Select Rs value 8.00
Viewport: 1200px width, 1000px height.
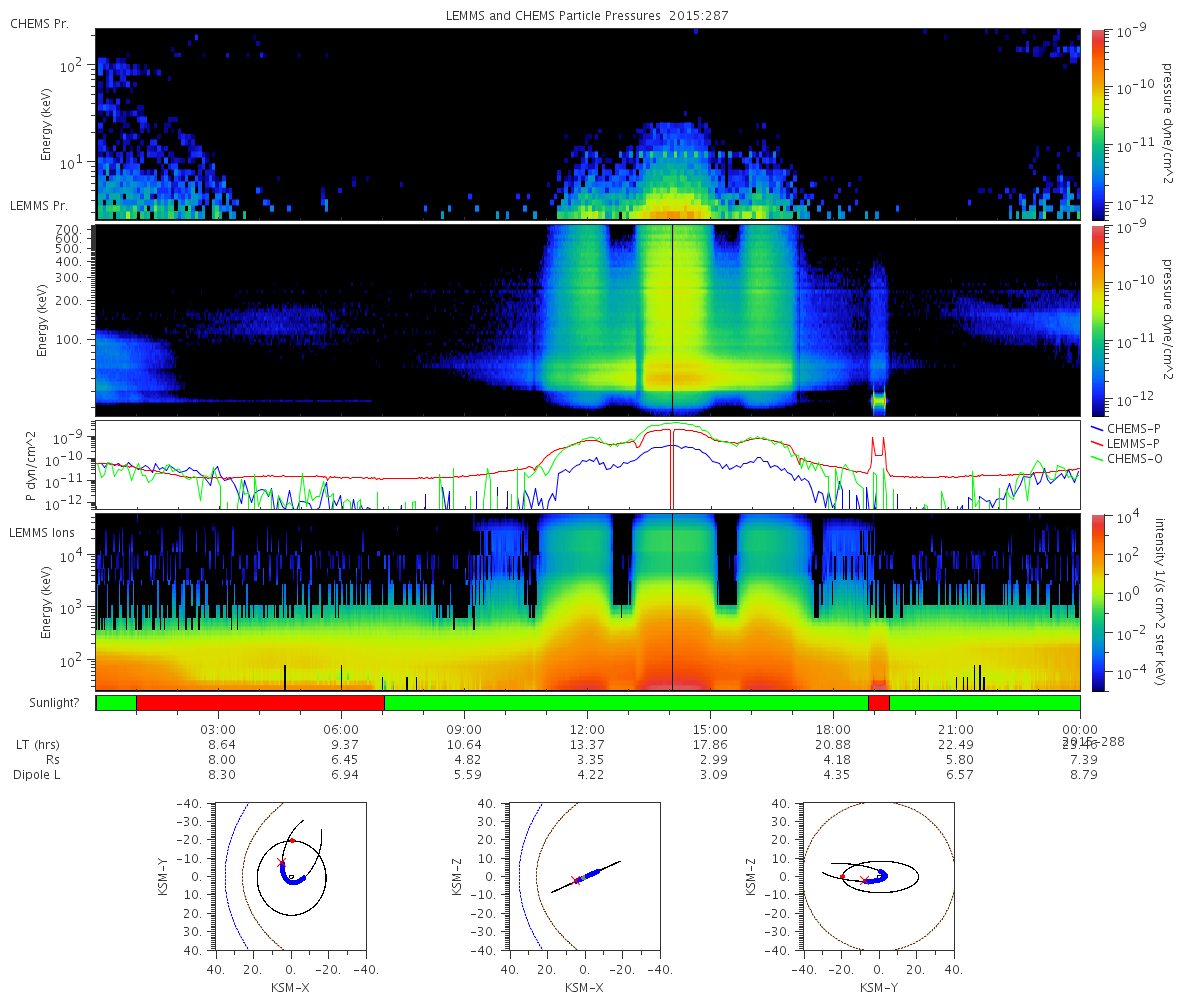click(x=222, y=759)
